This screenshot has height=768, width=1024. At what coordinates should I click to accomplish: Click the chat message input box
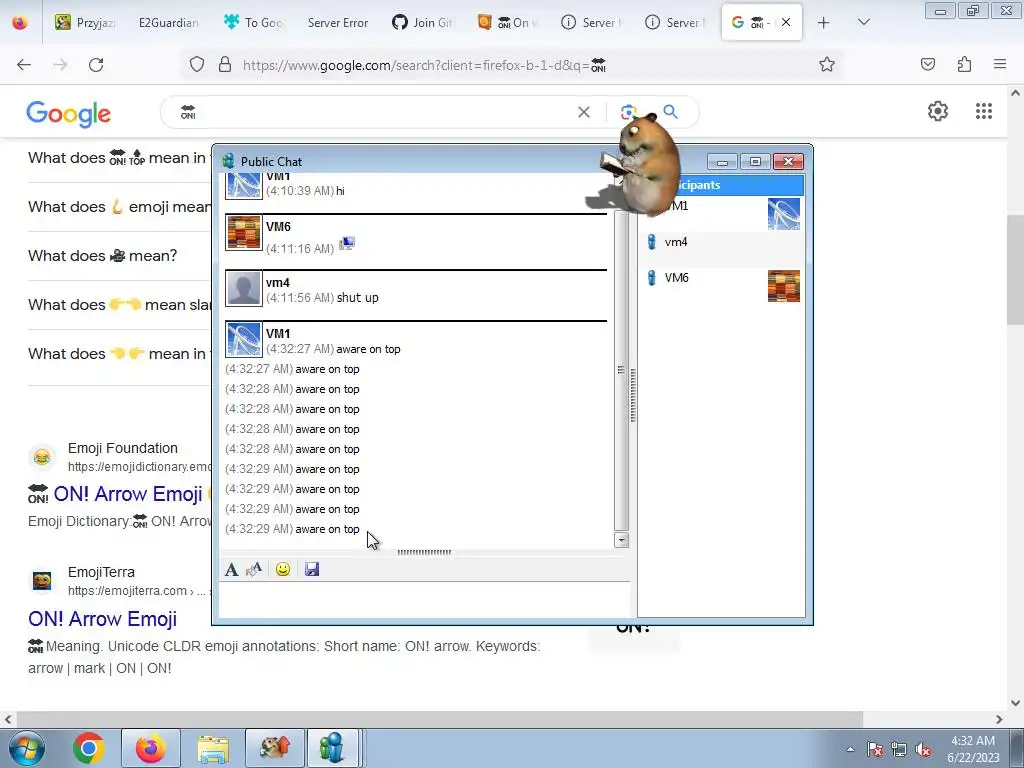click(424, 600)
